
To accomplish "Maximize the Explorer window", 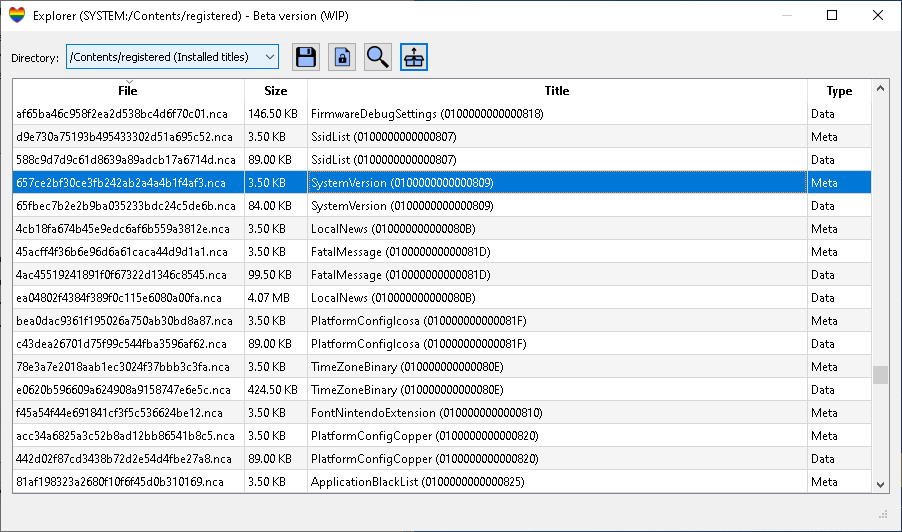I will (x=832, y=15).
